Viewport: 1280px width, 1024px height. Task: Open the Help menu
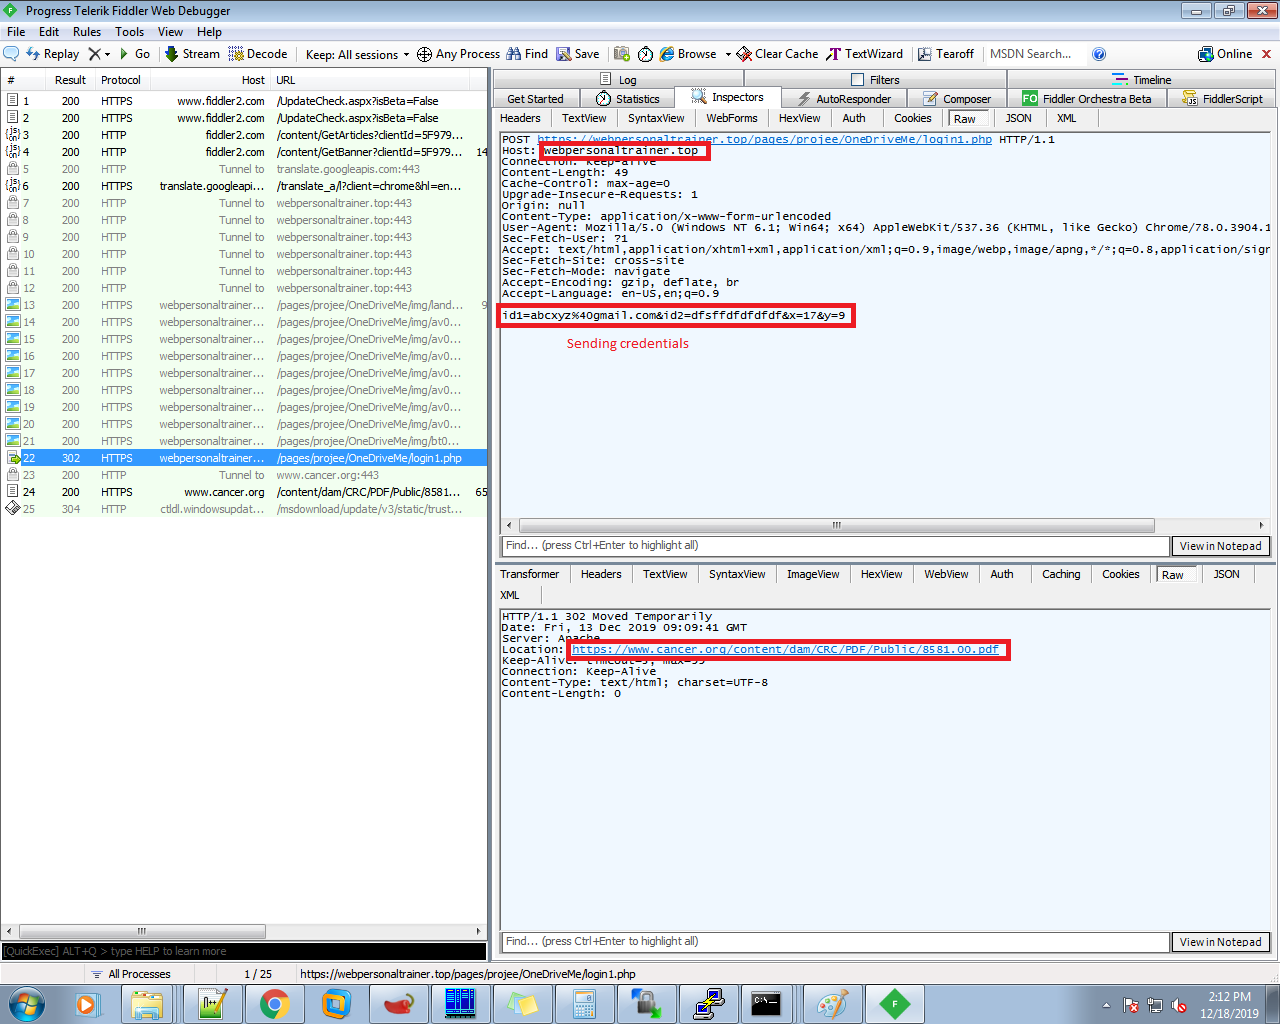click(209, 32)
